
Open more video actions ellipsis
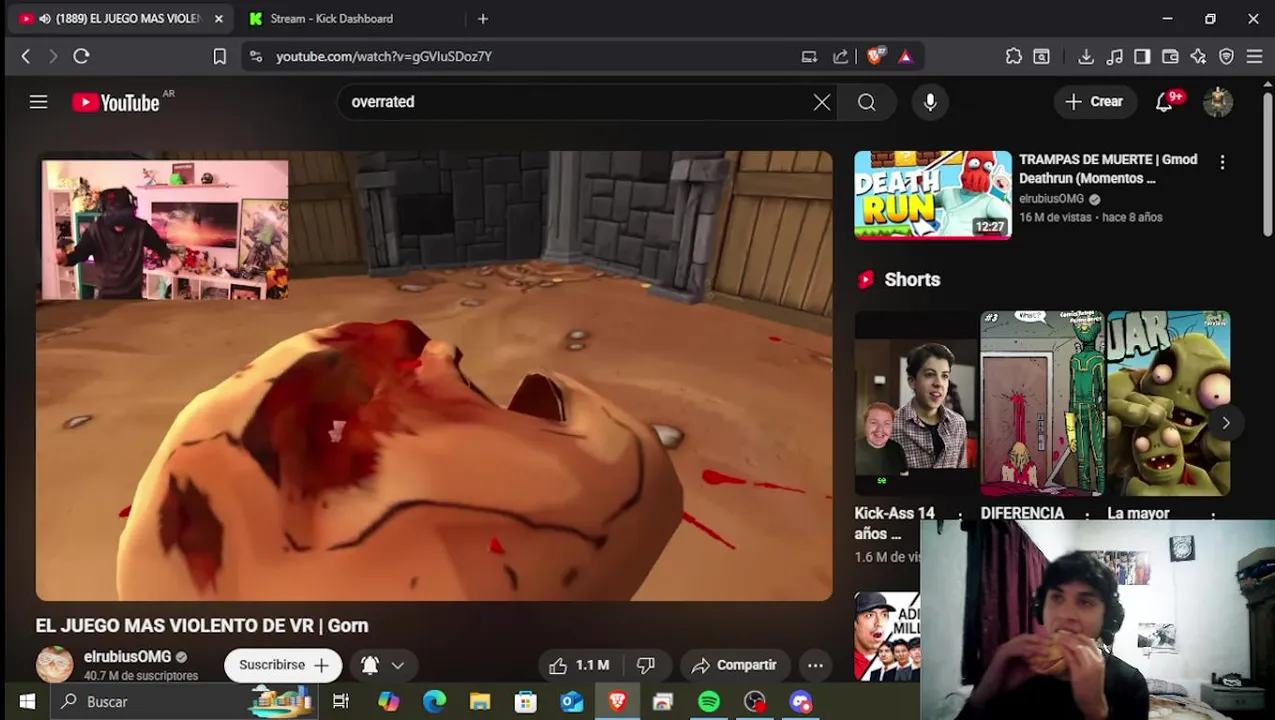[816, 665]
